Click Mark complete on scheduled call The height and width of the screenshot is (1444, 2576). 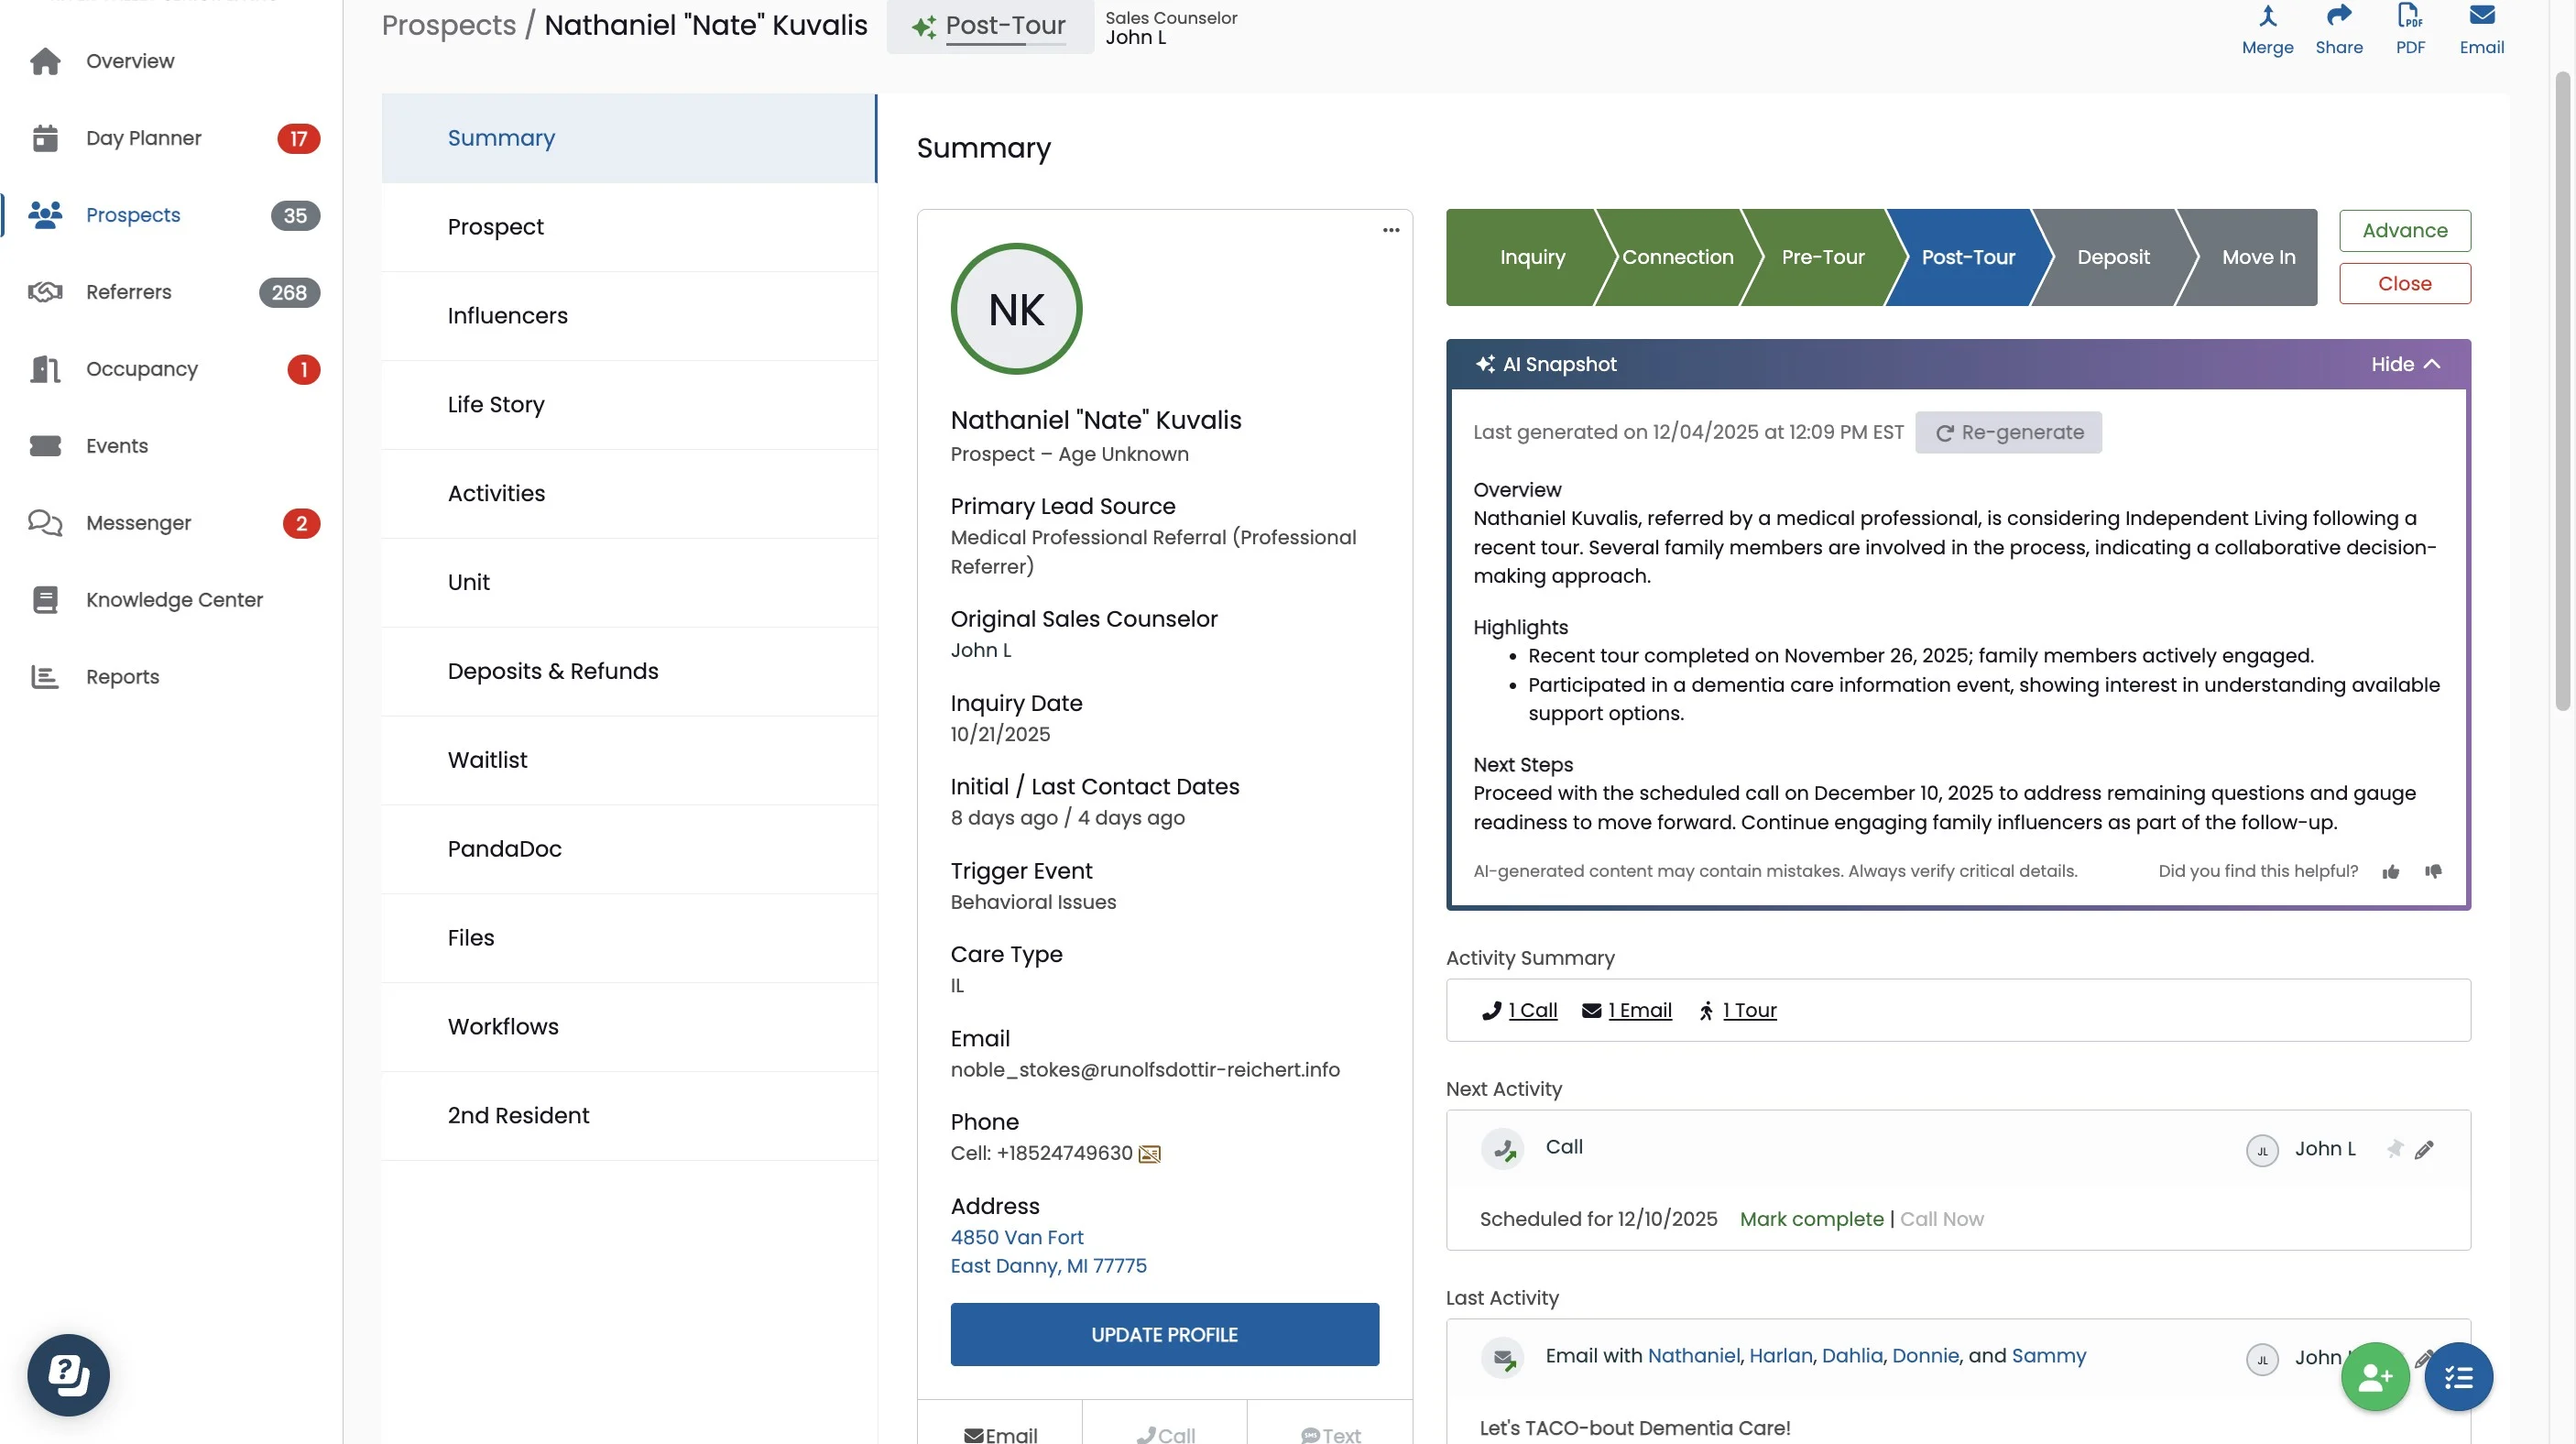pyautogui.click(x=1811, y=1219)
